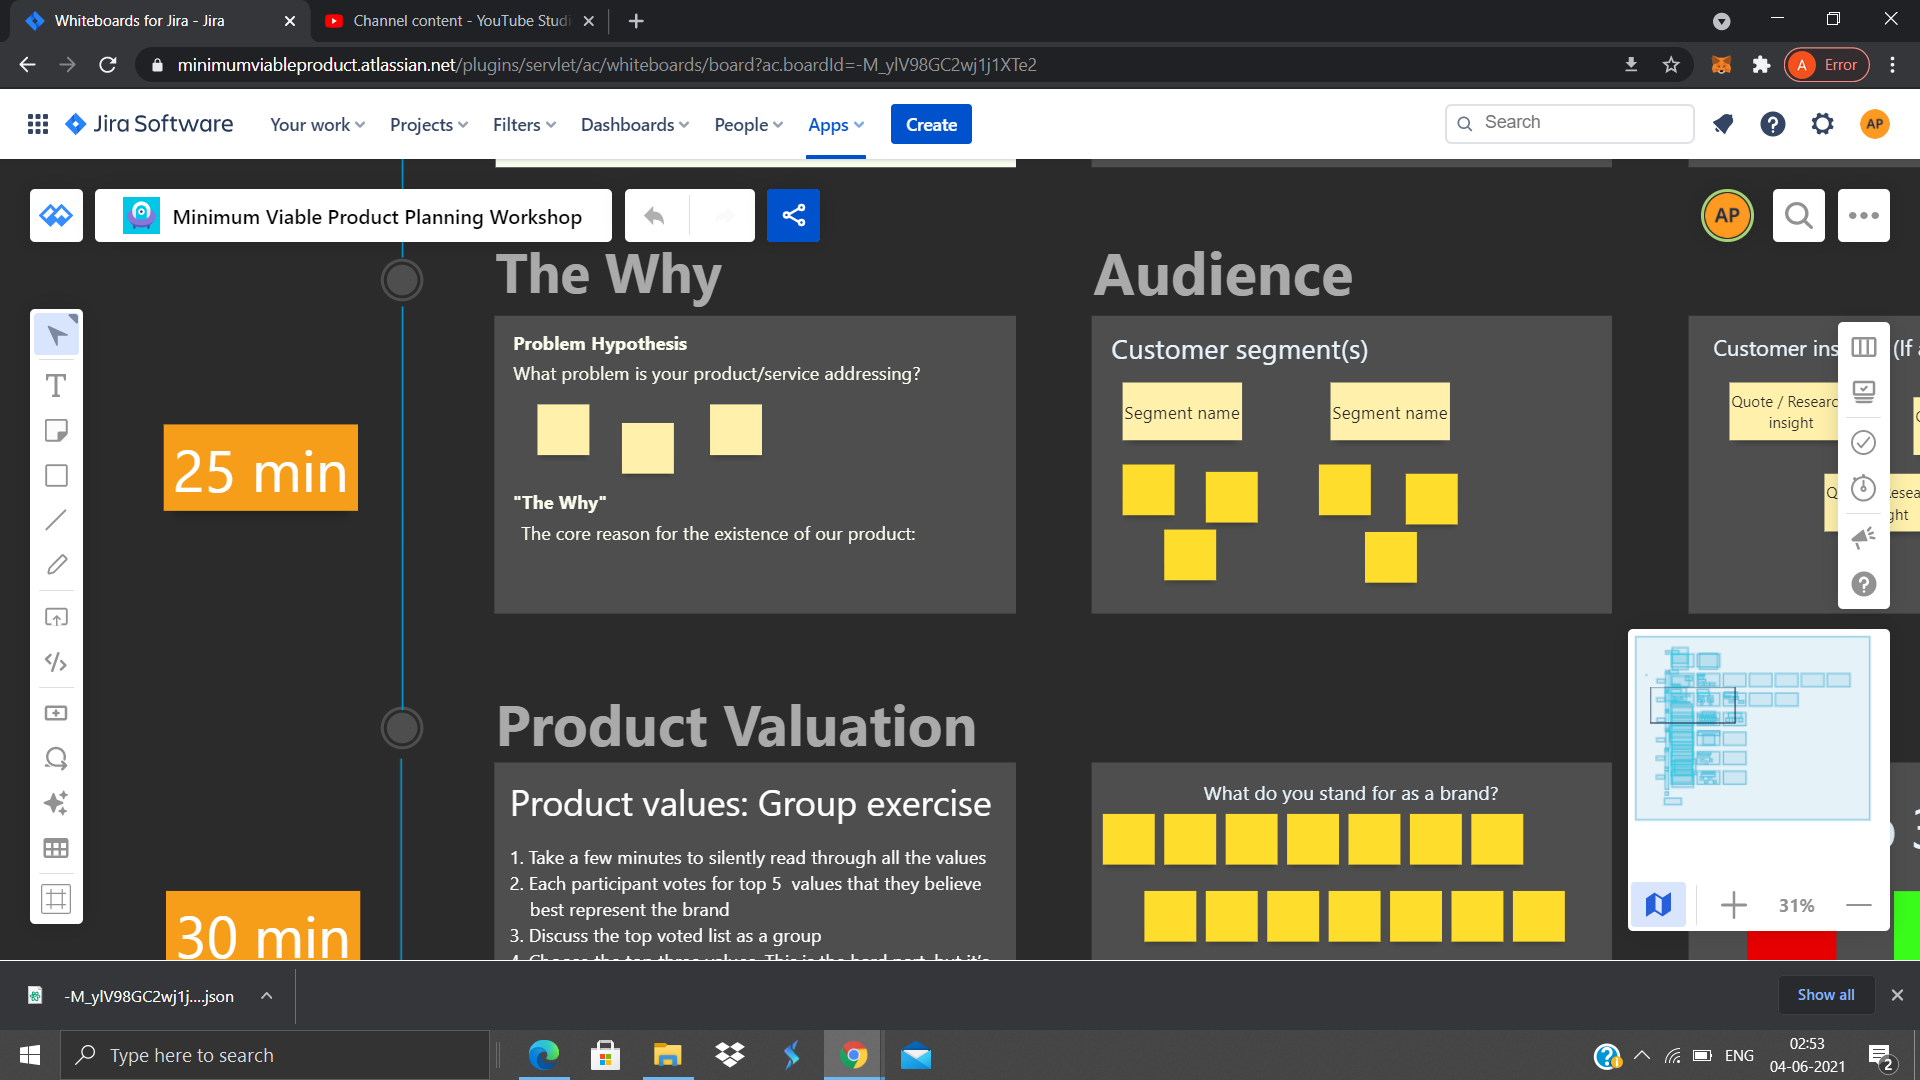Select the Line drawing tool
Image resolution: width=1920 pixels, height=1080 pixels.
point(56,520)
